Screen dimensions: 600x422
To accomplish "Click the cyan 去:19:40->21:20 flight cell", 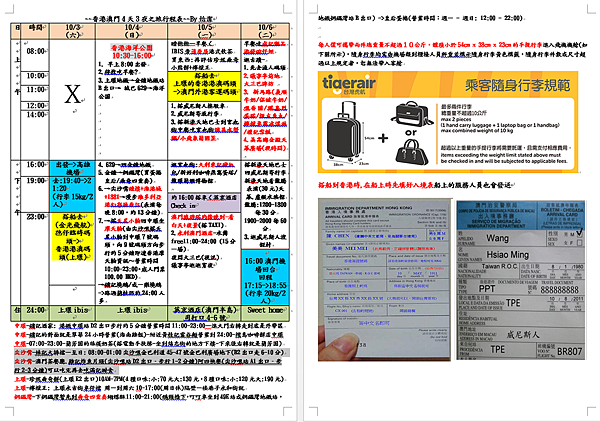I will (72, 194).
